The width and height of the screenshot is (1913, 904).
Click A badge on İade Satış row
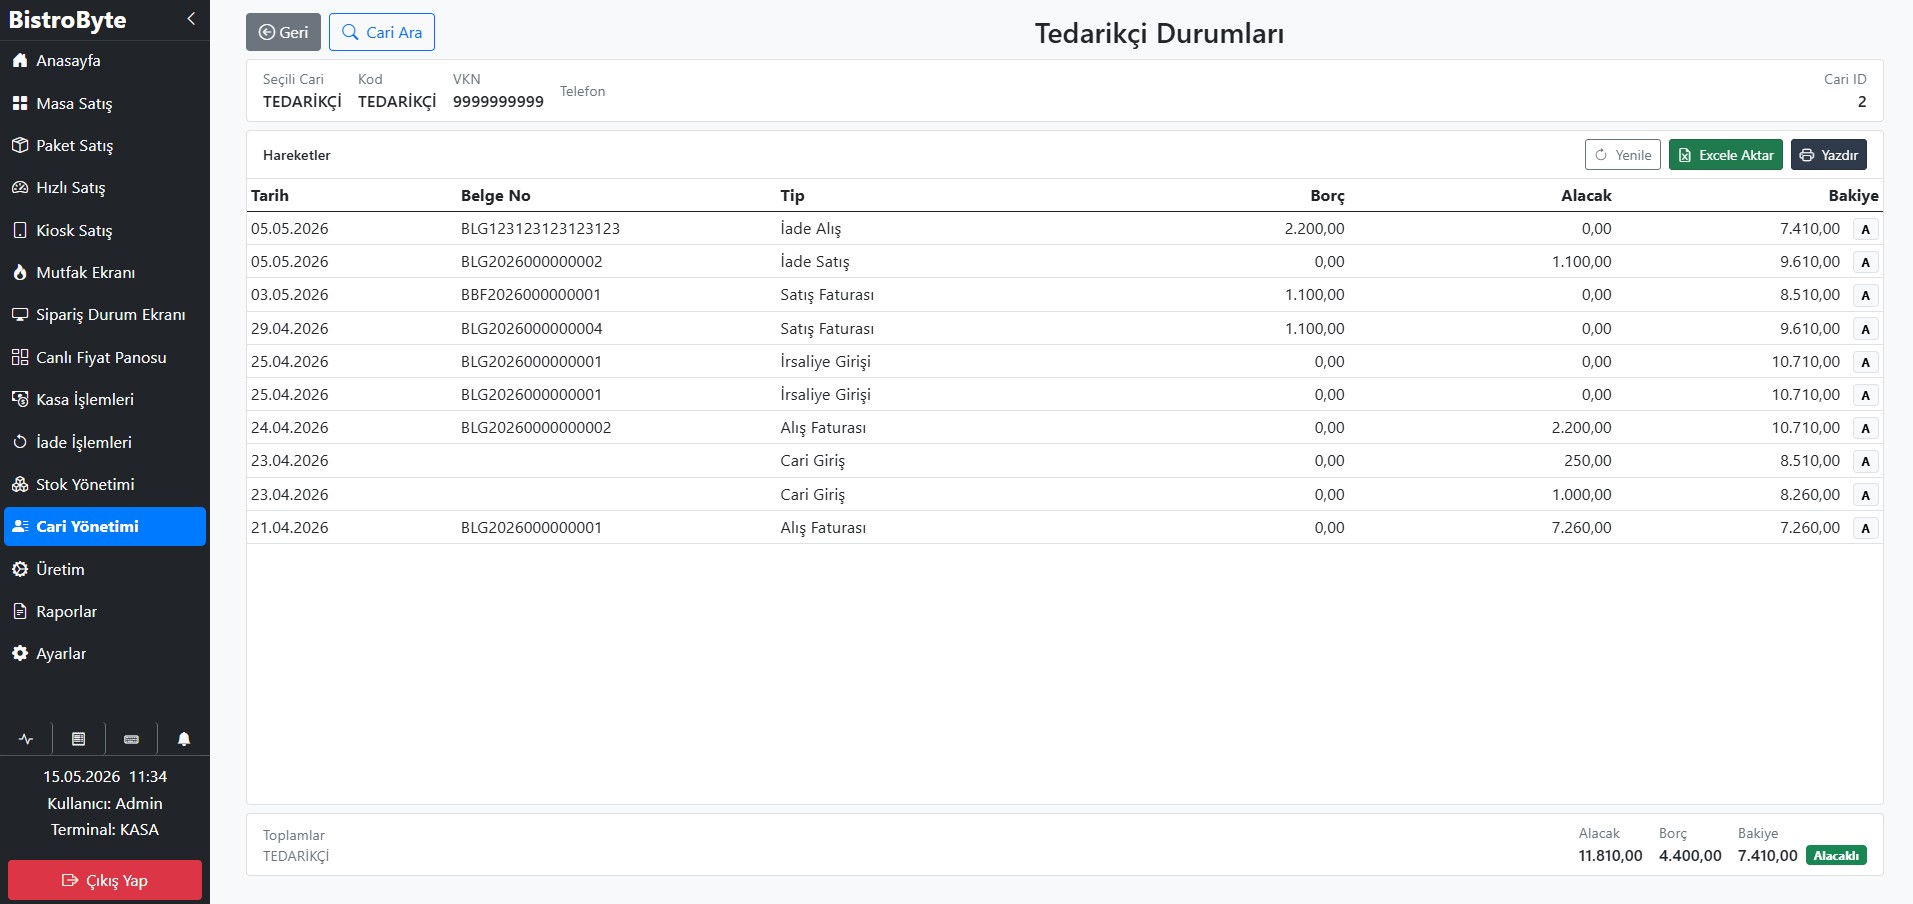tap(1865, 262)
